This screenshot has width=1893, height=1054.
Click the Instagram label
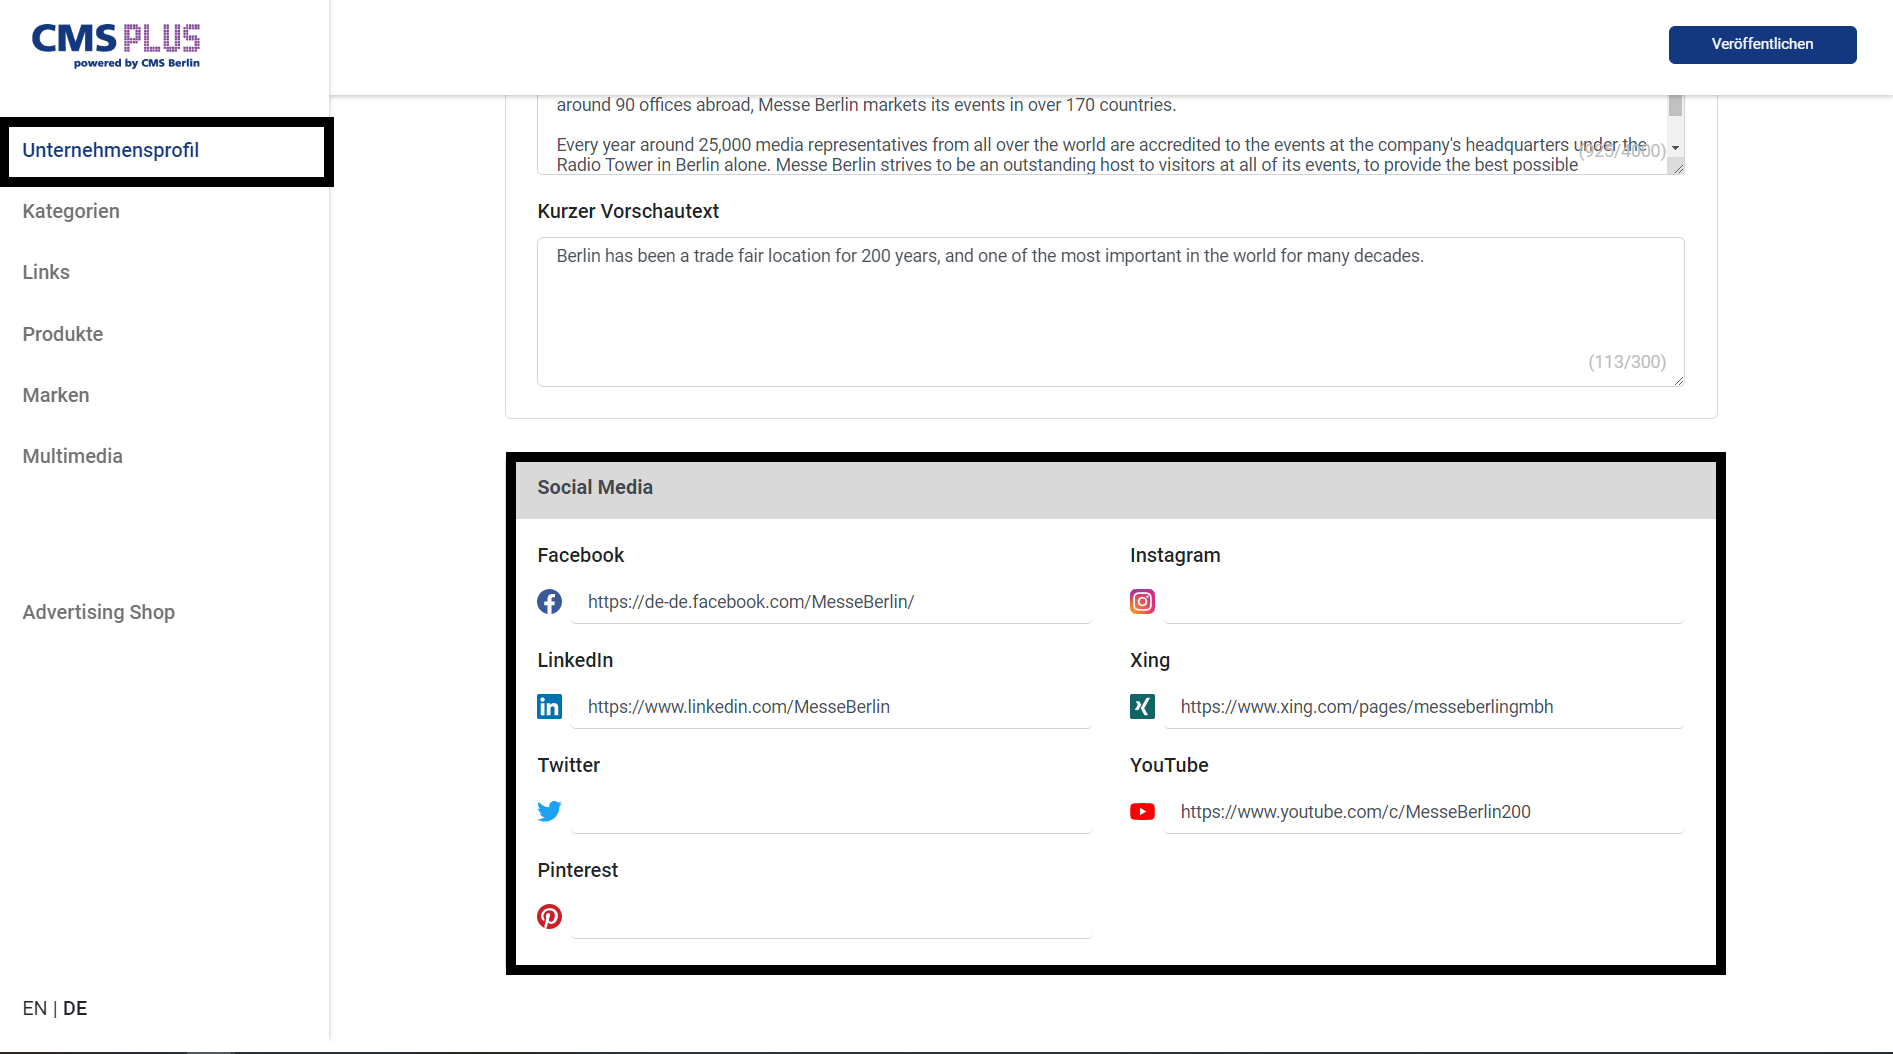[1175, 555]
